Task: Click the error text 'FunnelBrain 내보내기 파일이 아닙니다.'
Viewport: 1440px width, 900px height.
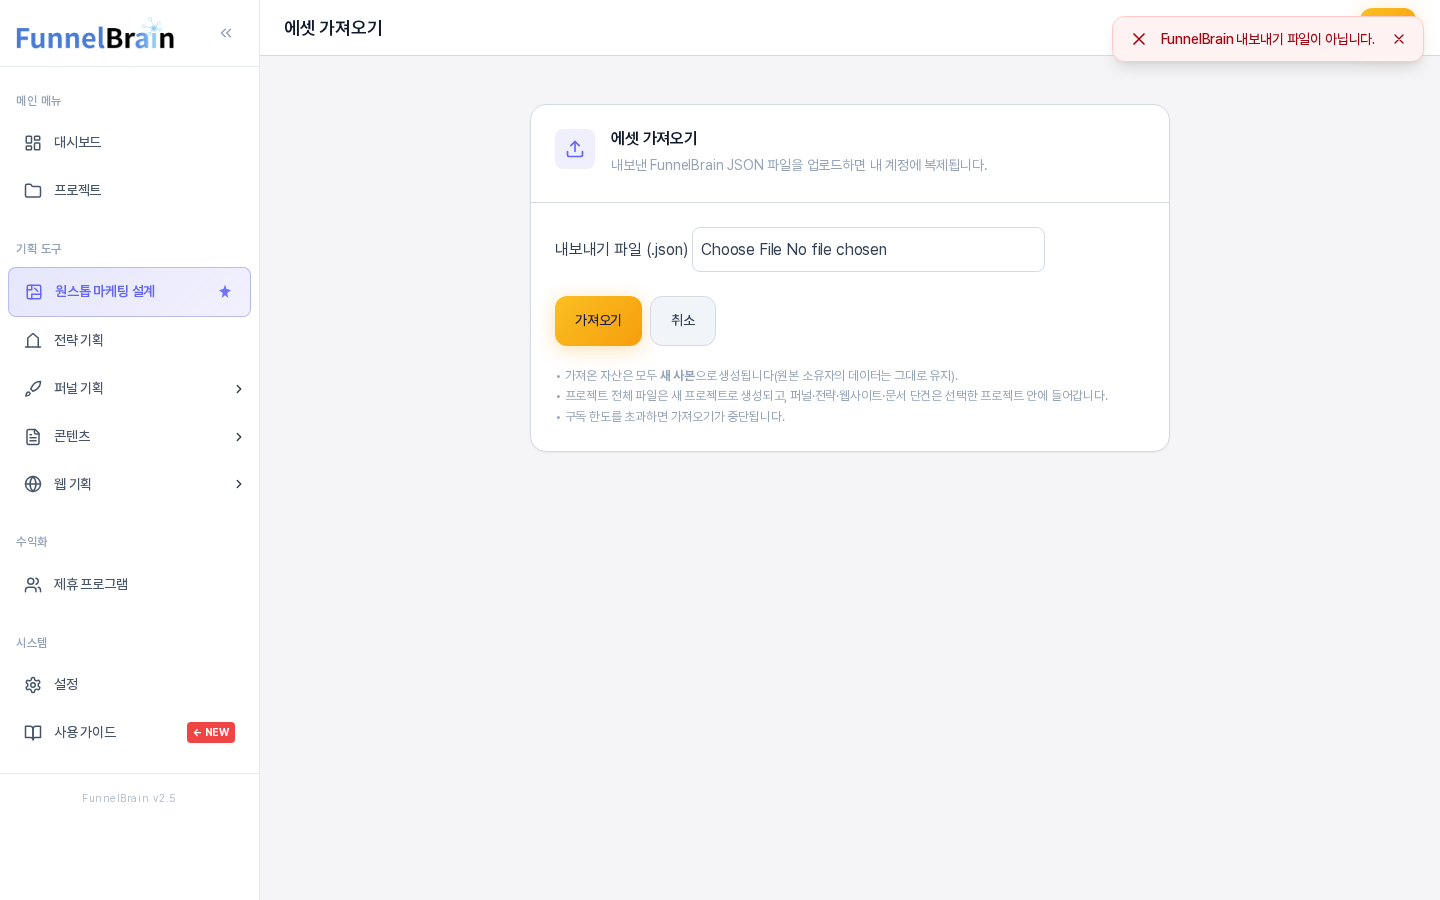Action: click(x=1267, y=39)
